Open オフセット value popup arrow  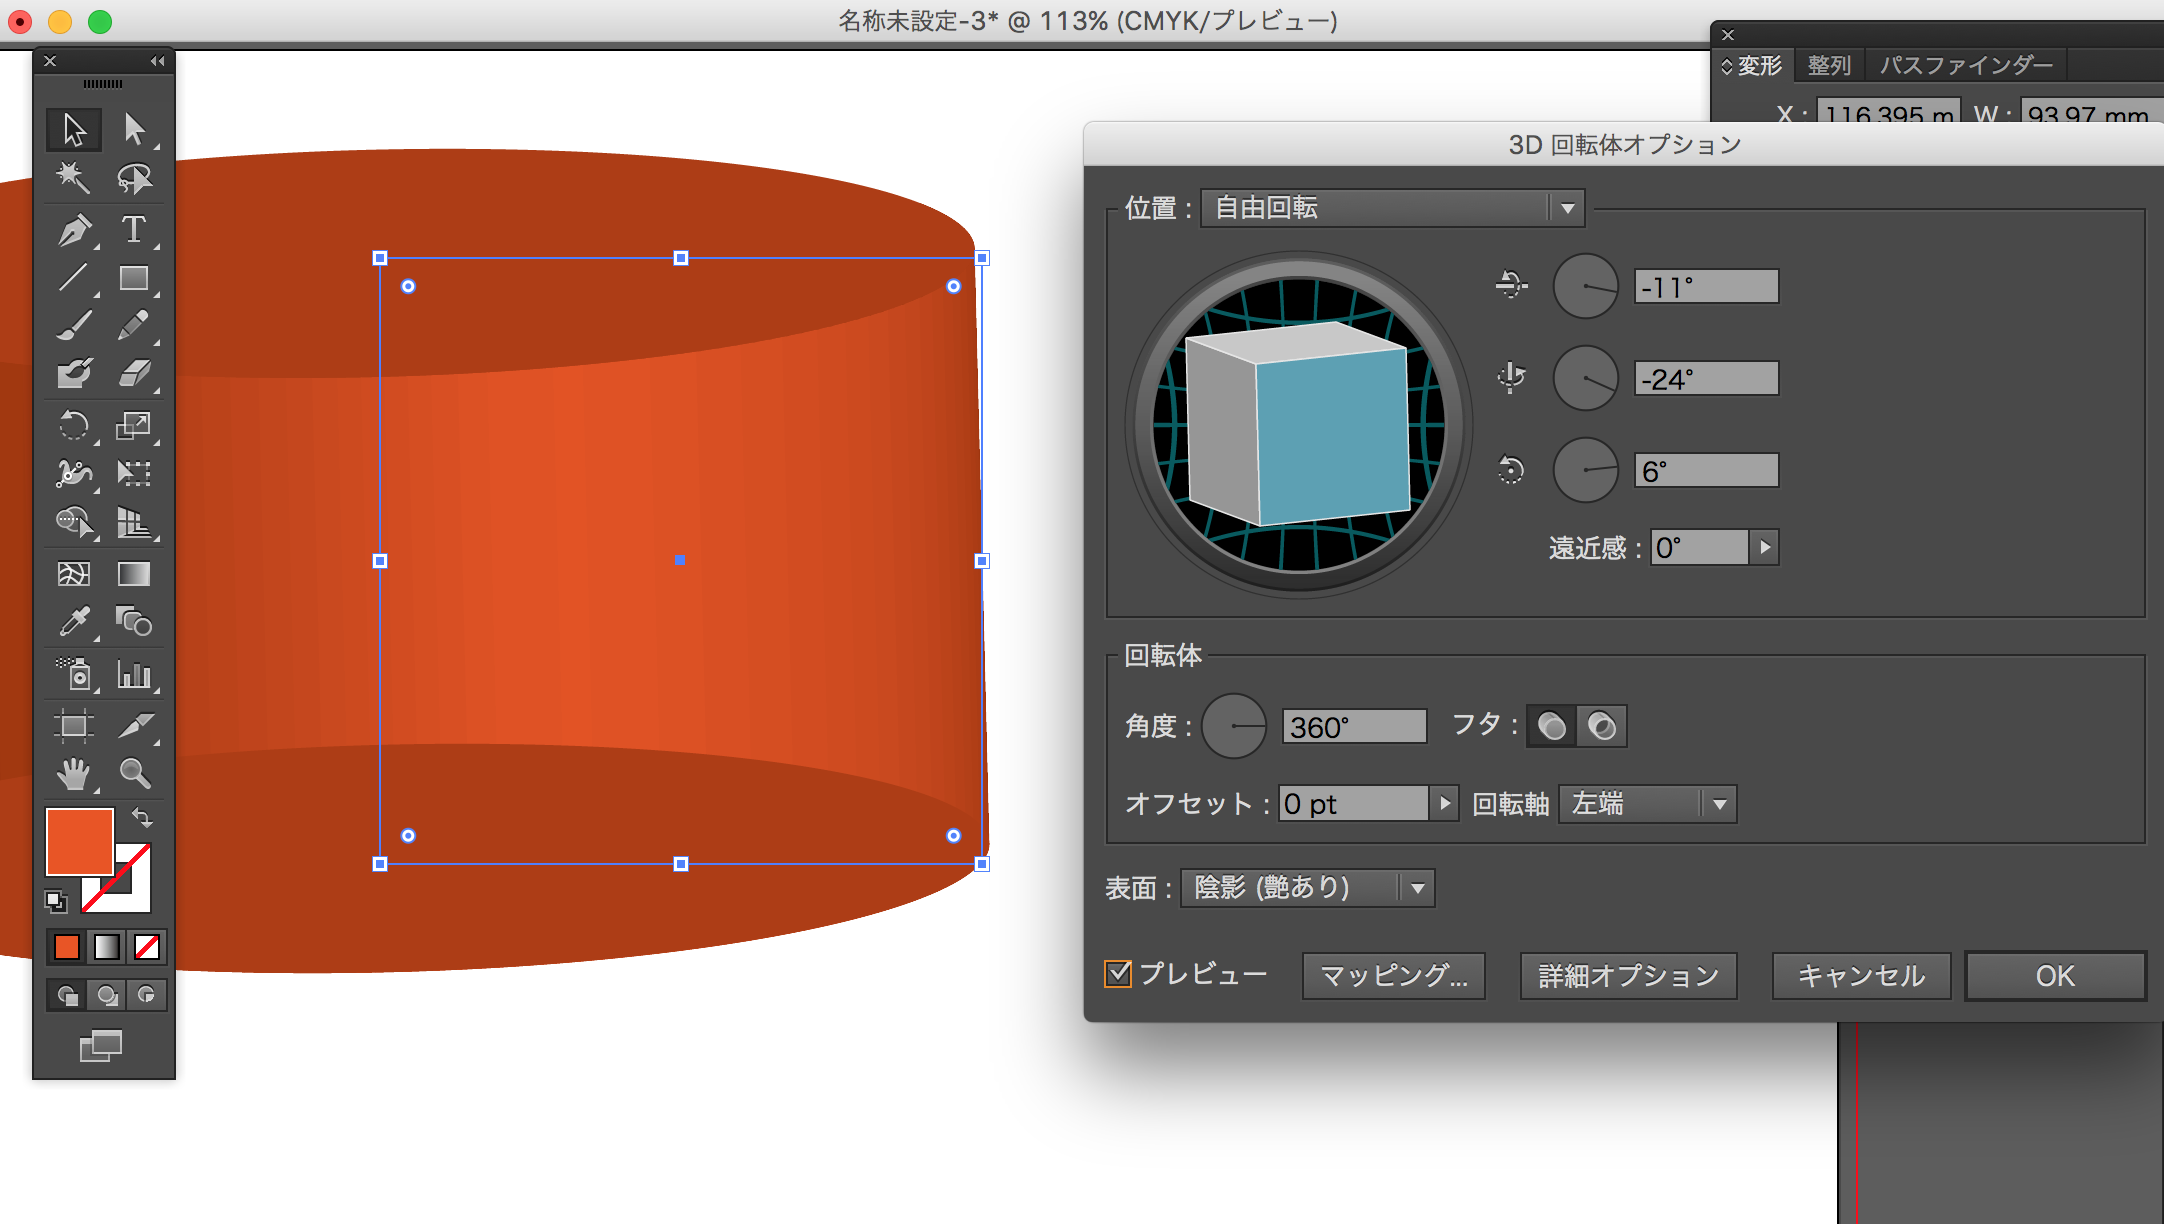(1444, 803)
